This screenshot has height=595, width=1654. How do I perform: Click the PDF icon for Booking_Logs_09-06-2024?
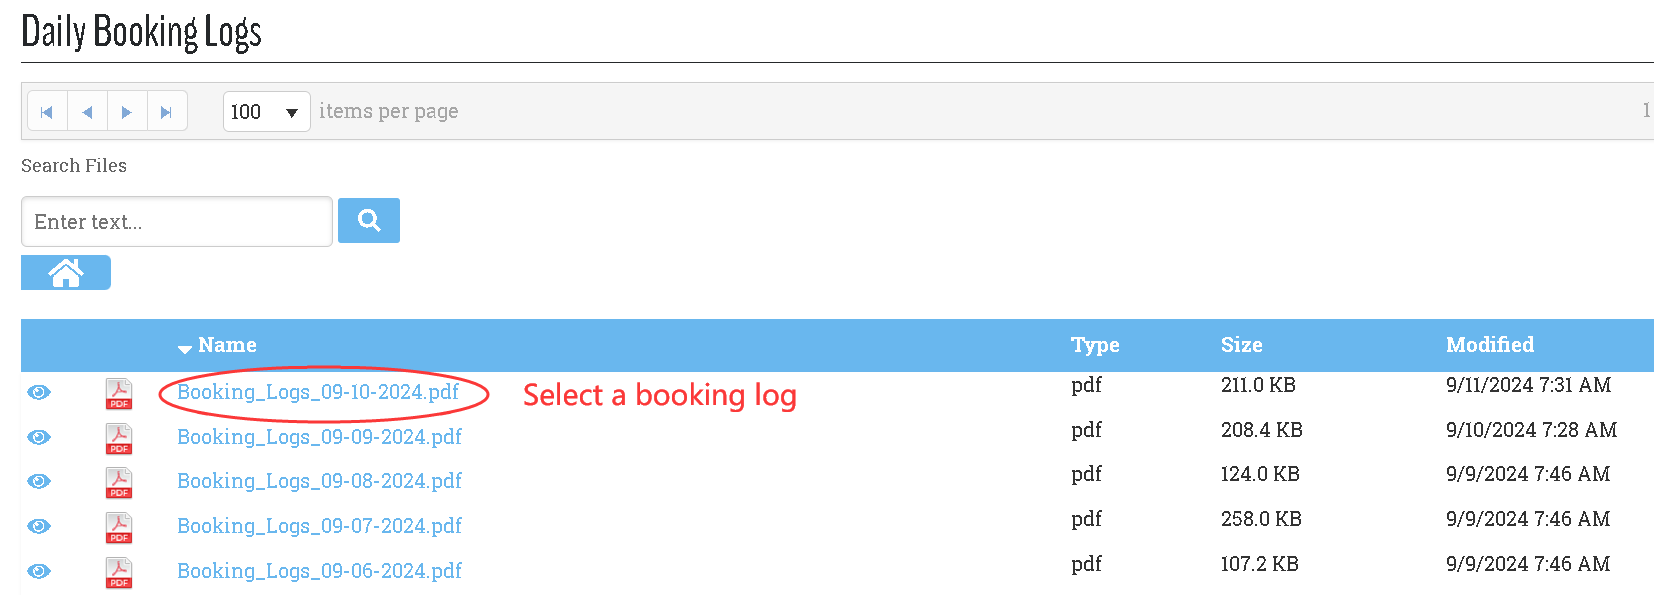point(118,571)
